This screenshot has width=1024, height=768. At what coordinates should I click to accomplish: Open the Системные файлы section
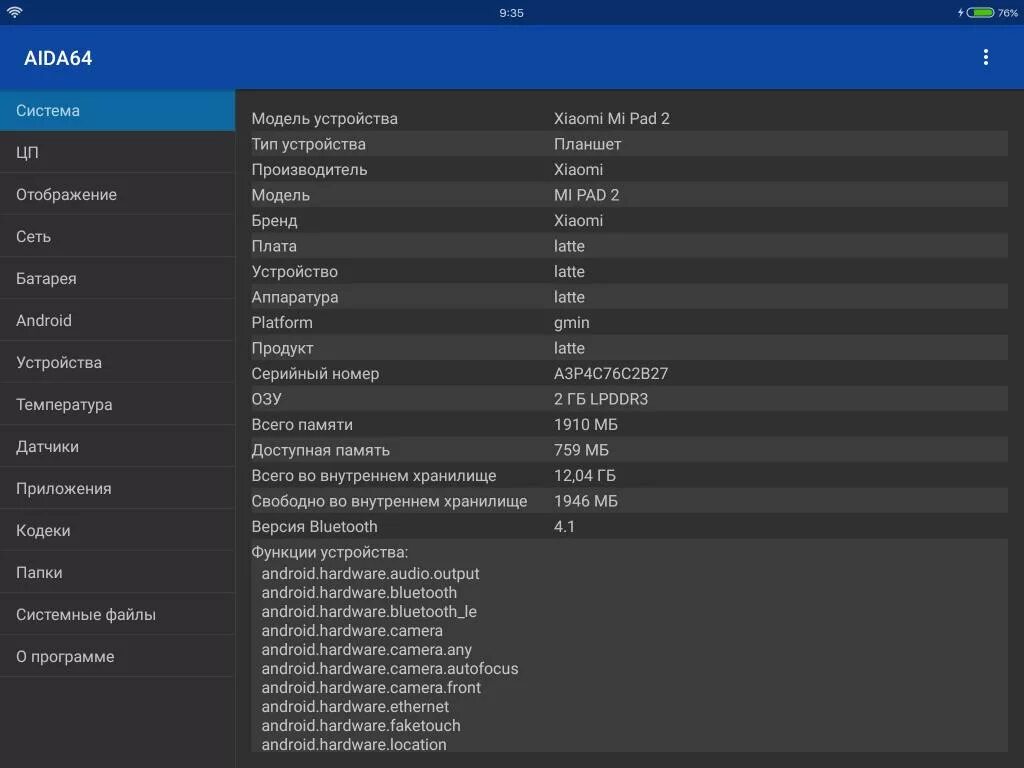pos(118,615)
